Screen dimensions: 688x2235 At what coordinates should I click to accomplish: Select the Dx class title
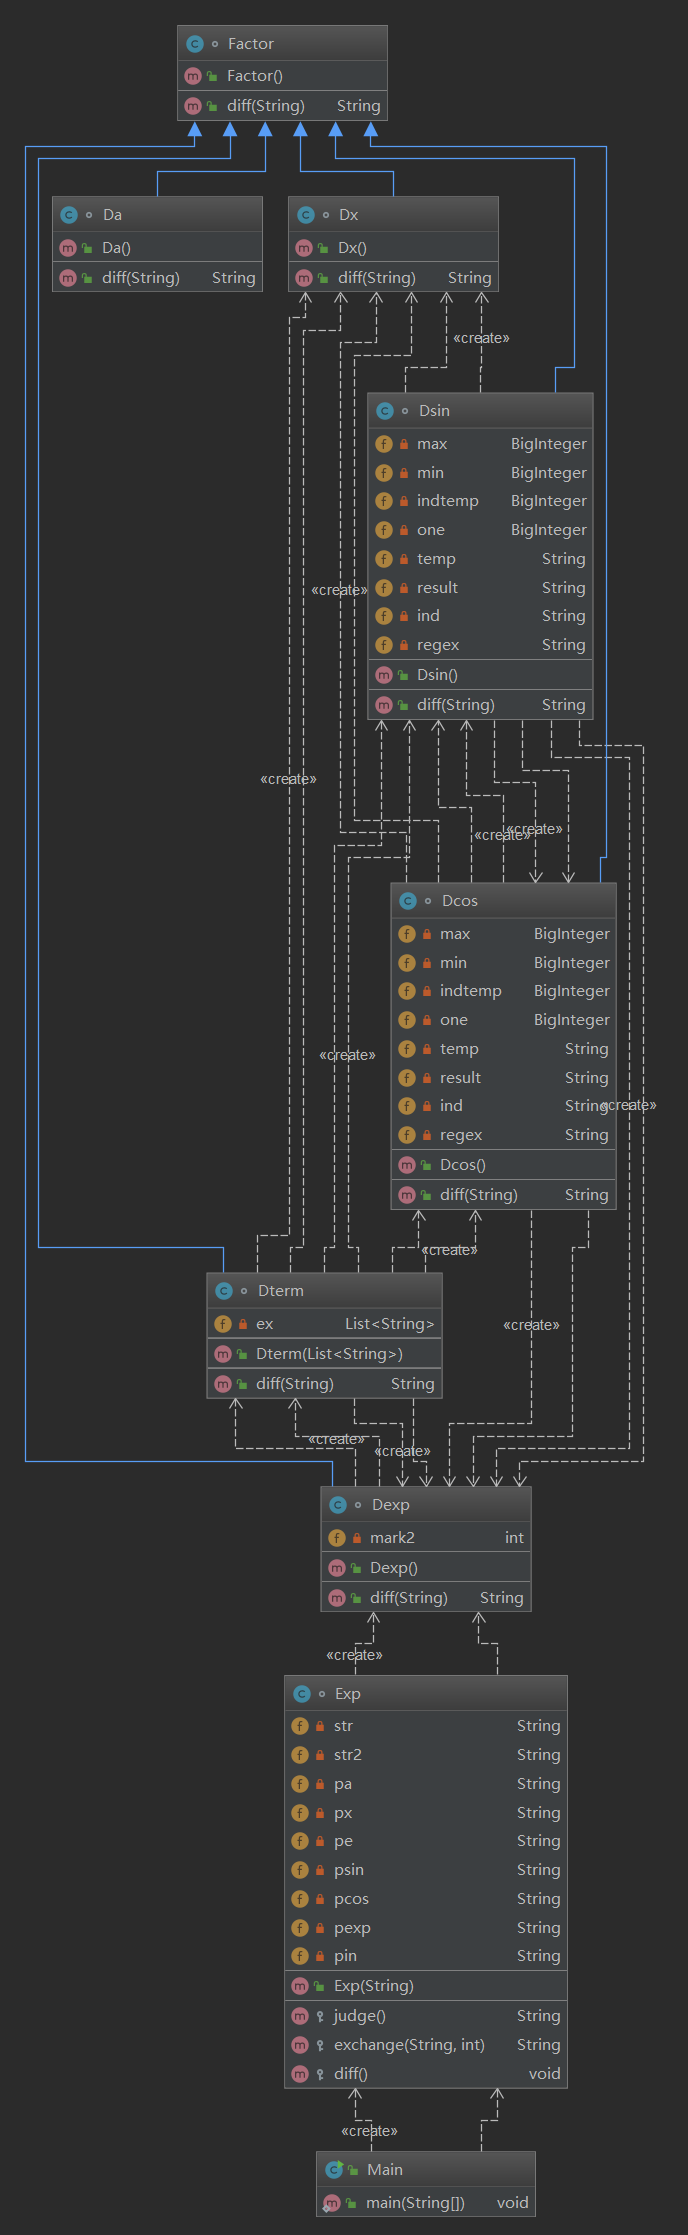click(x=349, y=215)
